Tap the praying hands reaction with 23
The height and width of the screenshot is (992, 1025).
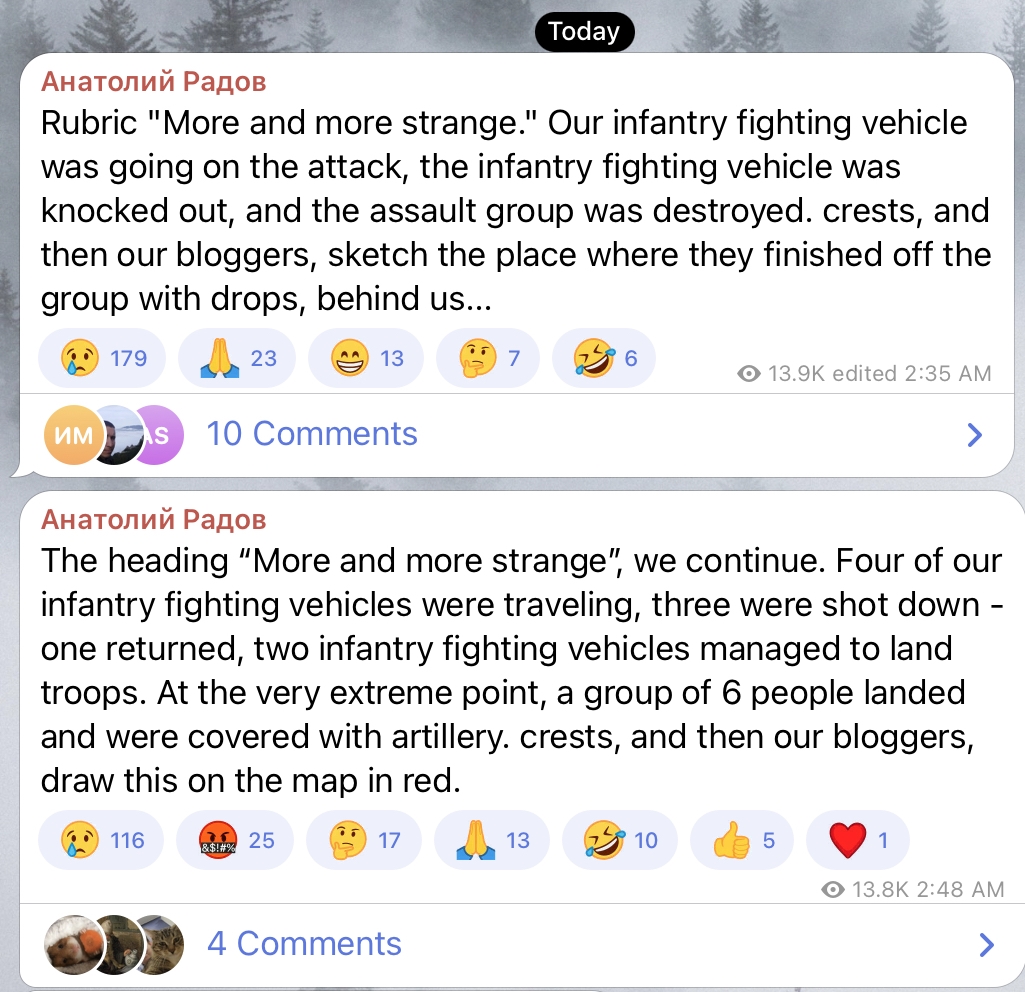click(236, 358)
